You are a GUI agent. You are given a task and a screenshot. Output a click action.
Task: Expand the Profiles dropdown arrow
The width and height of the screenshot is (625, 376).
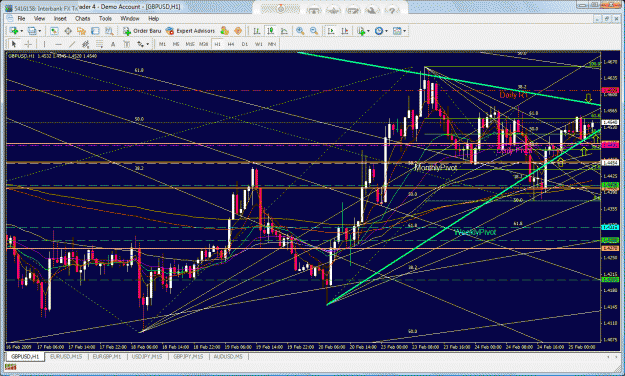(x=39, y=31)
